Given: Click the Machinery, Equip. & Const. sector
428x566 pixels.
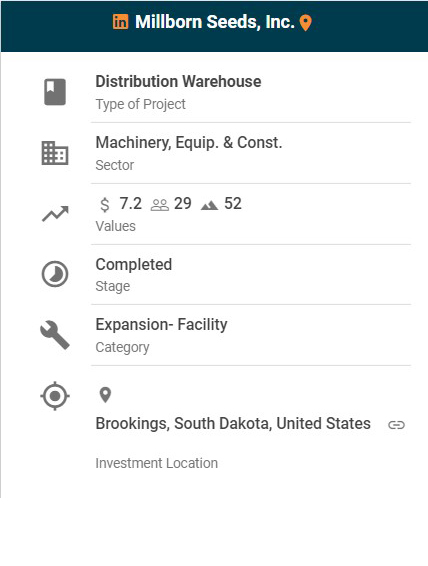Looking at the screenshot, I should 189,143.
